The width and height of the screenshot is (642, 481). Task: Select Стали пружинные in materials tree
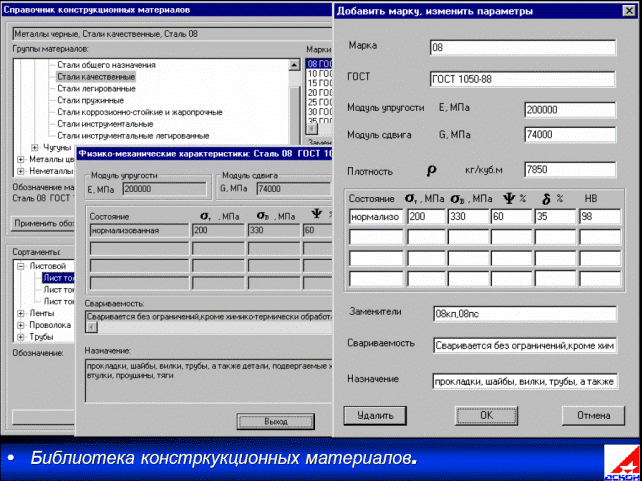[90, 100]
